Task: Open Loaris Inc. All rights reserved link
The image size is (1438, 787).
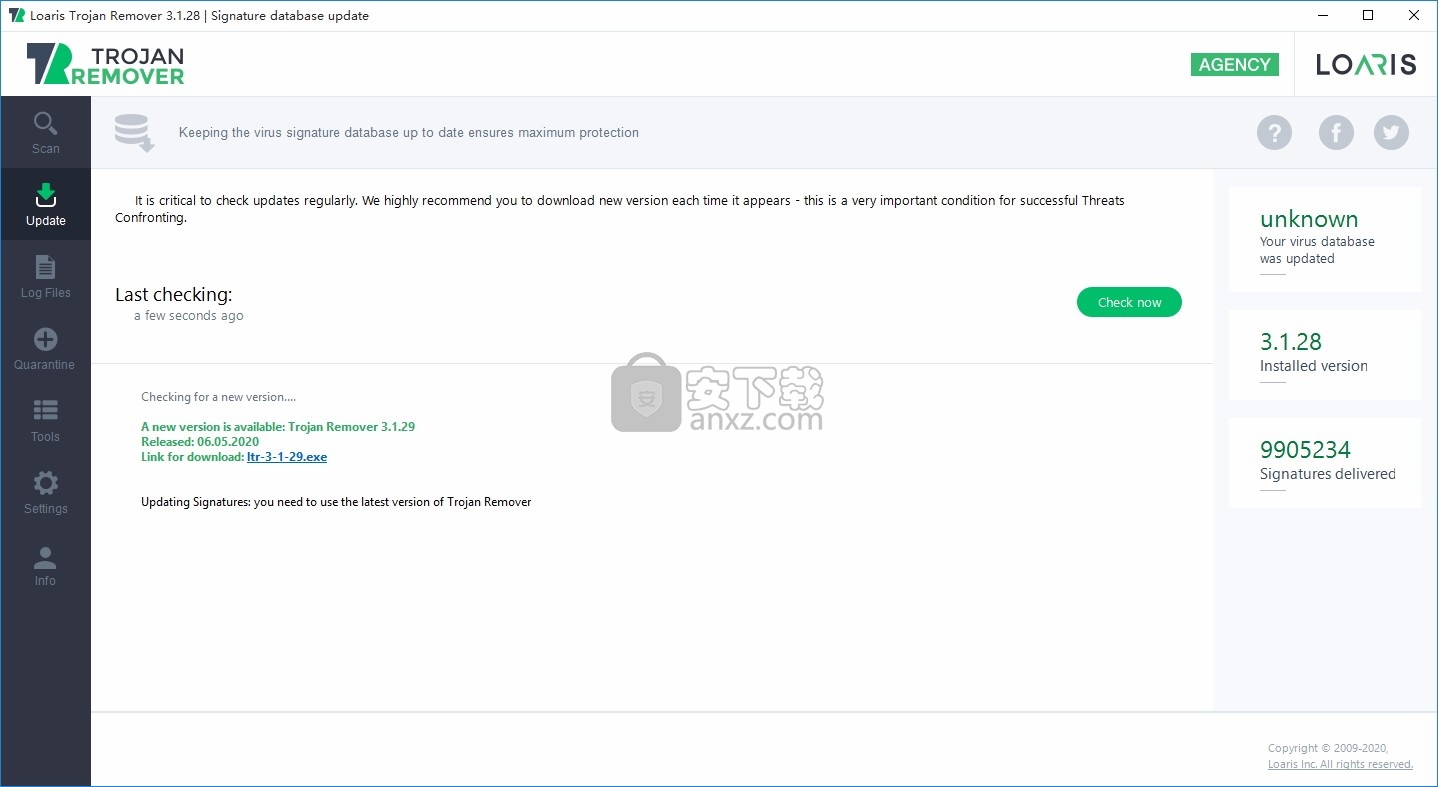Action: (x=1340, y=764)
